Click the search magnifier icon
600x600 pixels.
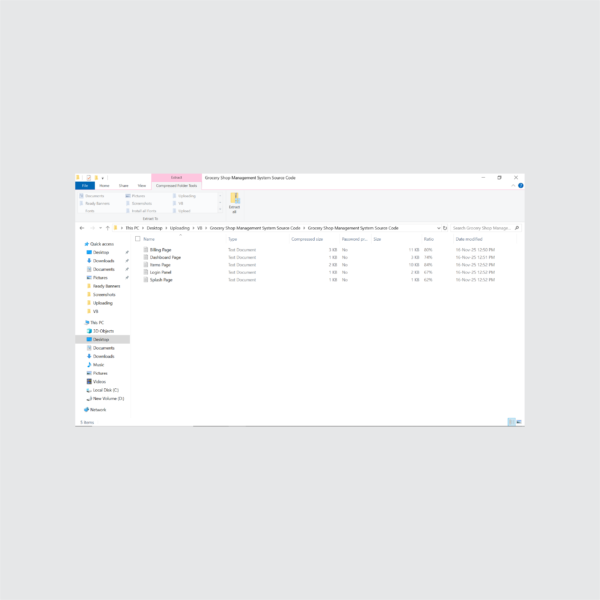pyautogui.click(x=517, y=228)
